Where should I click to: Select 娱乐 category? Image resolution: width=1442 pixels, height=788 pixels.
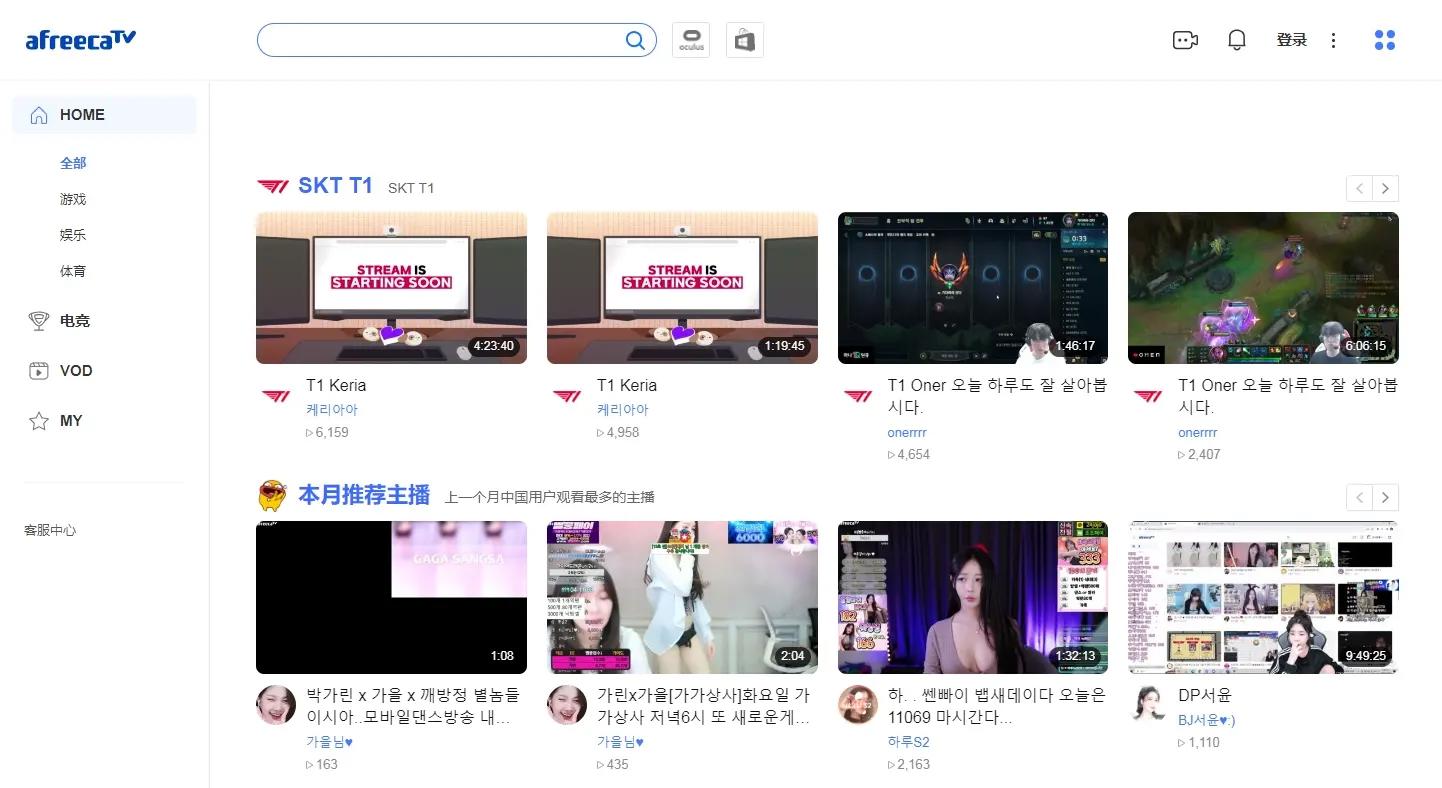pos(73,235)
